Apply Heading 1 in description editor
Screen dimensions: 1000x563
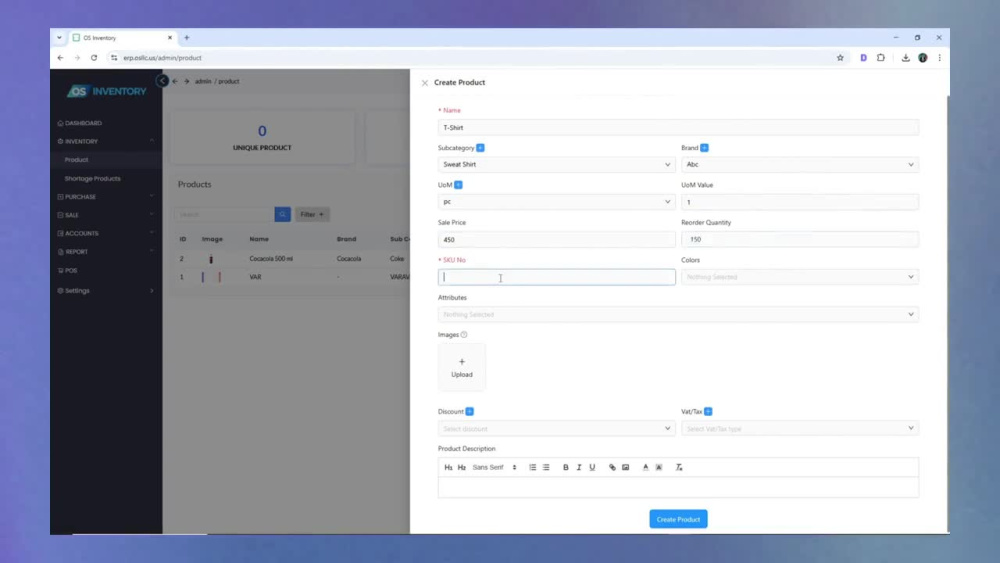448,467
